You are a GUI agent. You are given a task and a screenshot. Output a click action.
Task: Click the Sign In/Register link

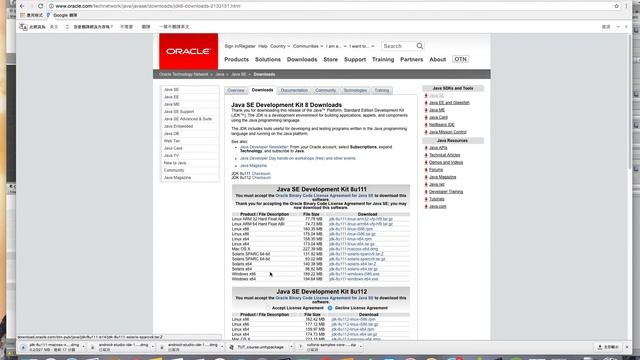coord(240,47)
